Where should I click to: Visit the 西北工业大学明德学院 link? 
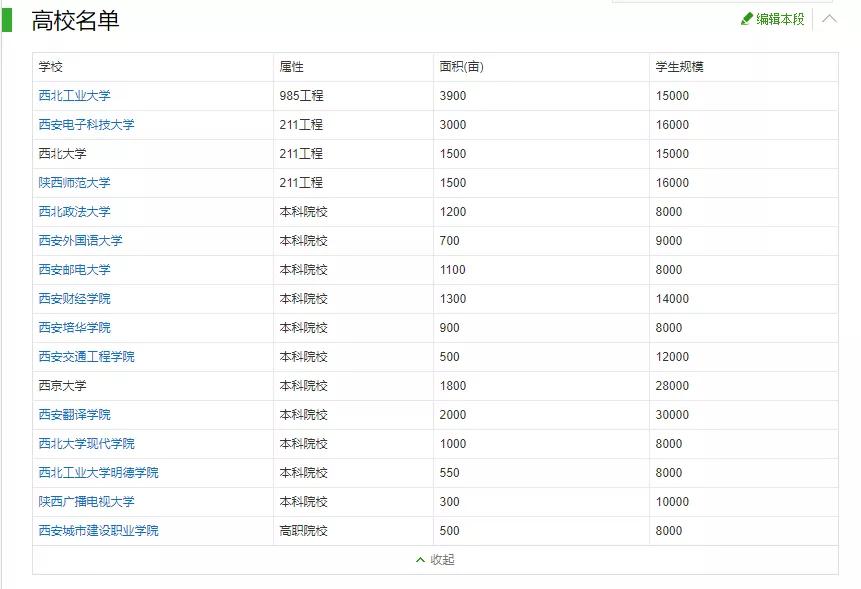pyautogui.click(x=99, y=473)
